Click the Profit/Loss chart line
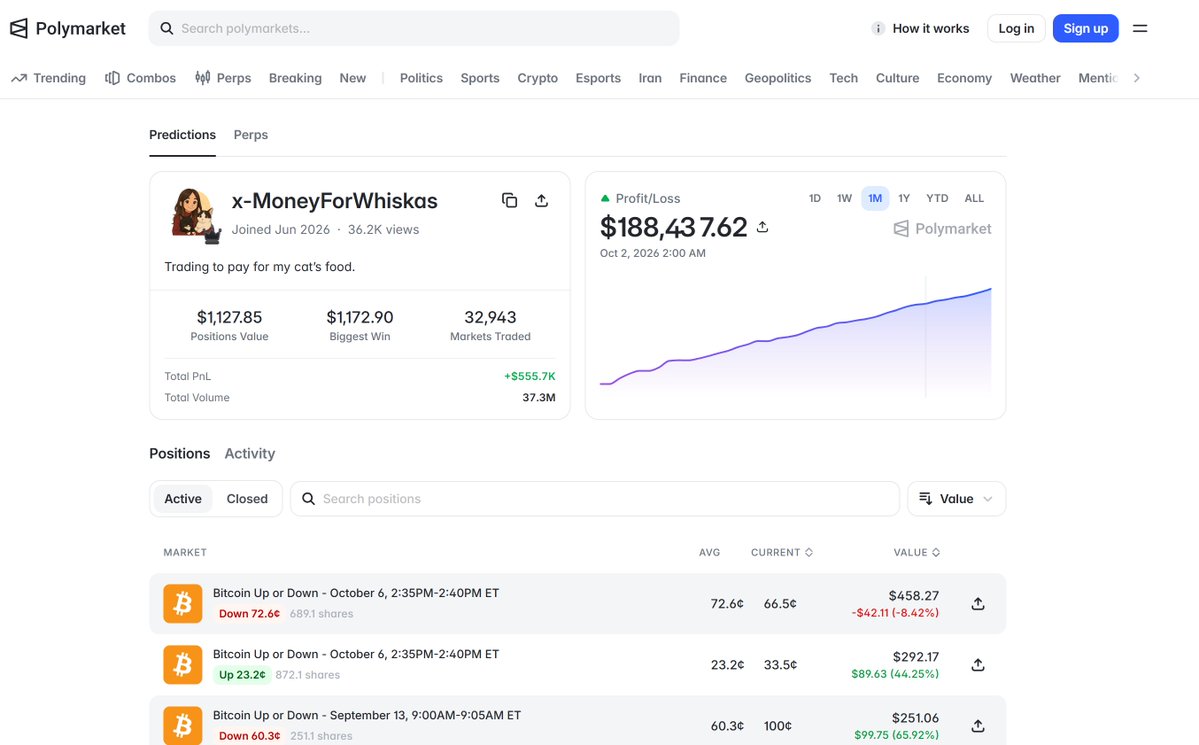The height and width of the screenshot is (745, 1199). point(795,335)
